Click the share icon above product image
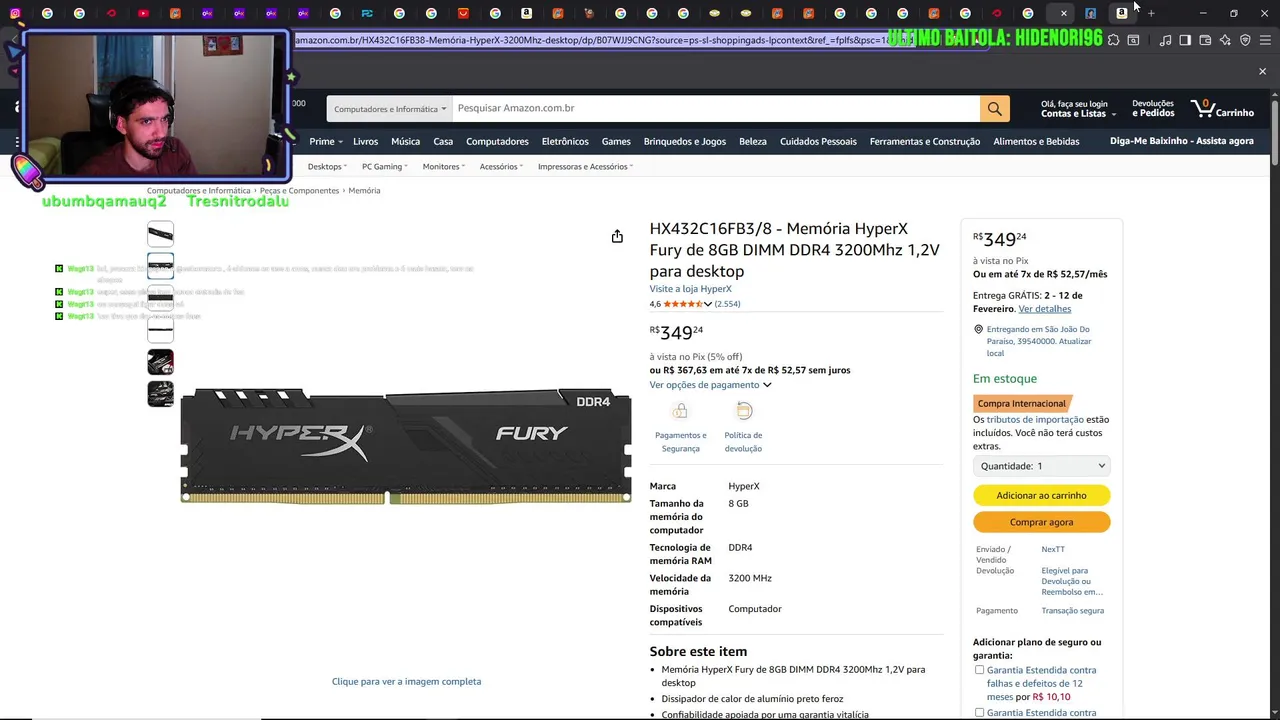 (x=617, y=236)
